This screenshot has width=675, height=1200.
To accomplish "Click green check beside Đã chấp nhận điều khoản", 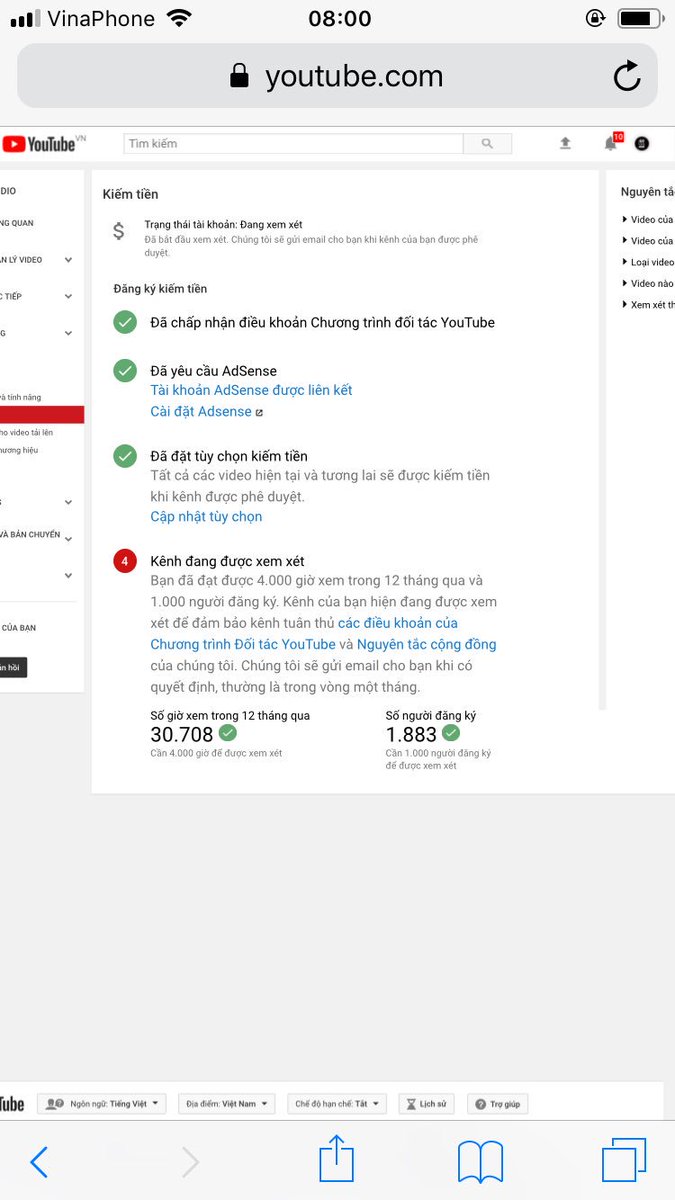I will pos(125,322).
